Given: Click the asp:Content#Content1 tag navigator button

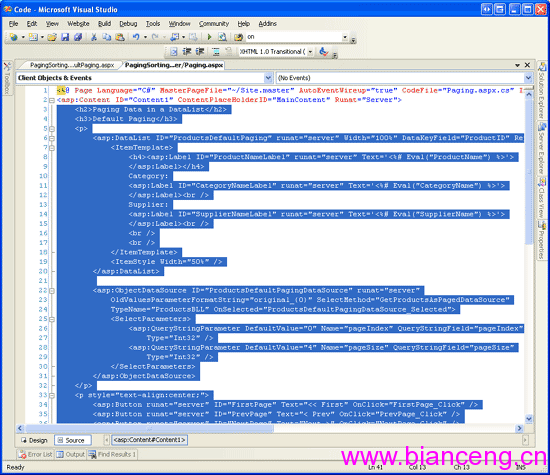Looking at the screenshot, I should tap(149, 440).
